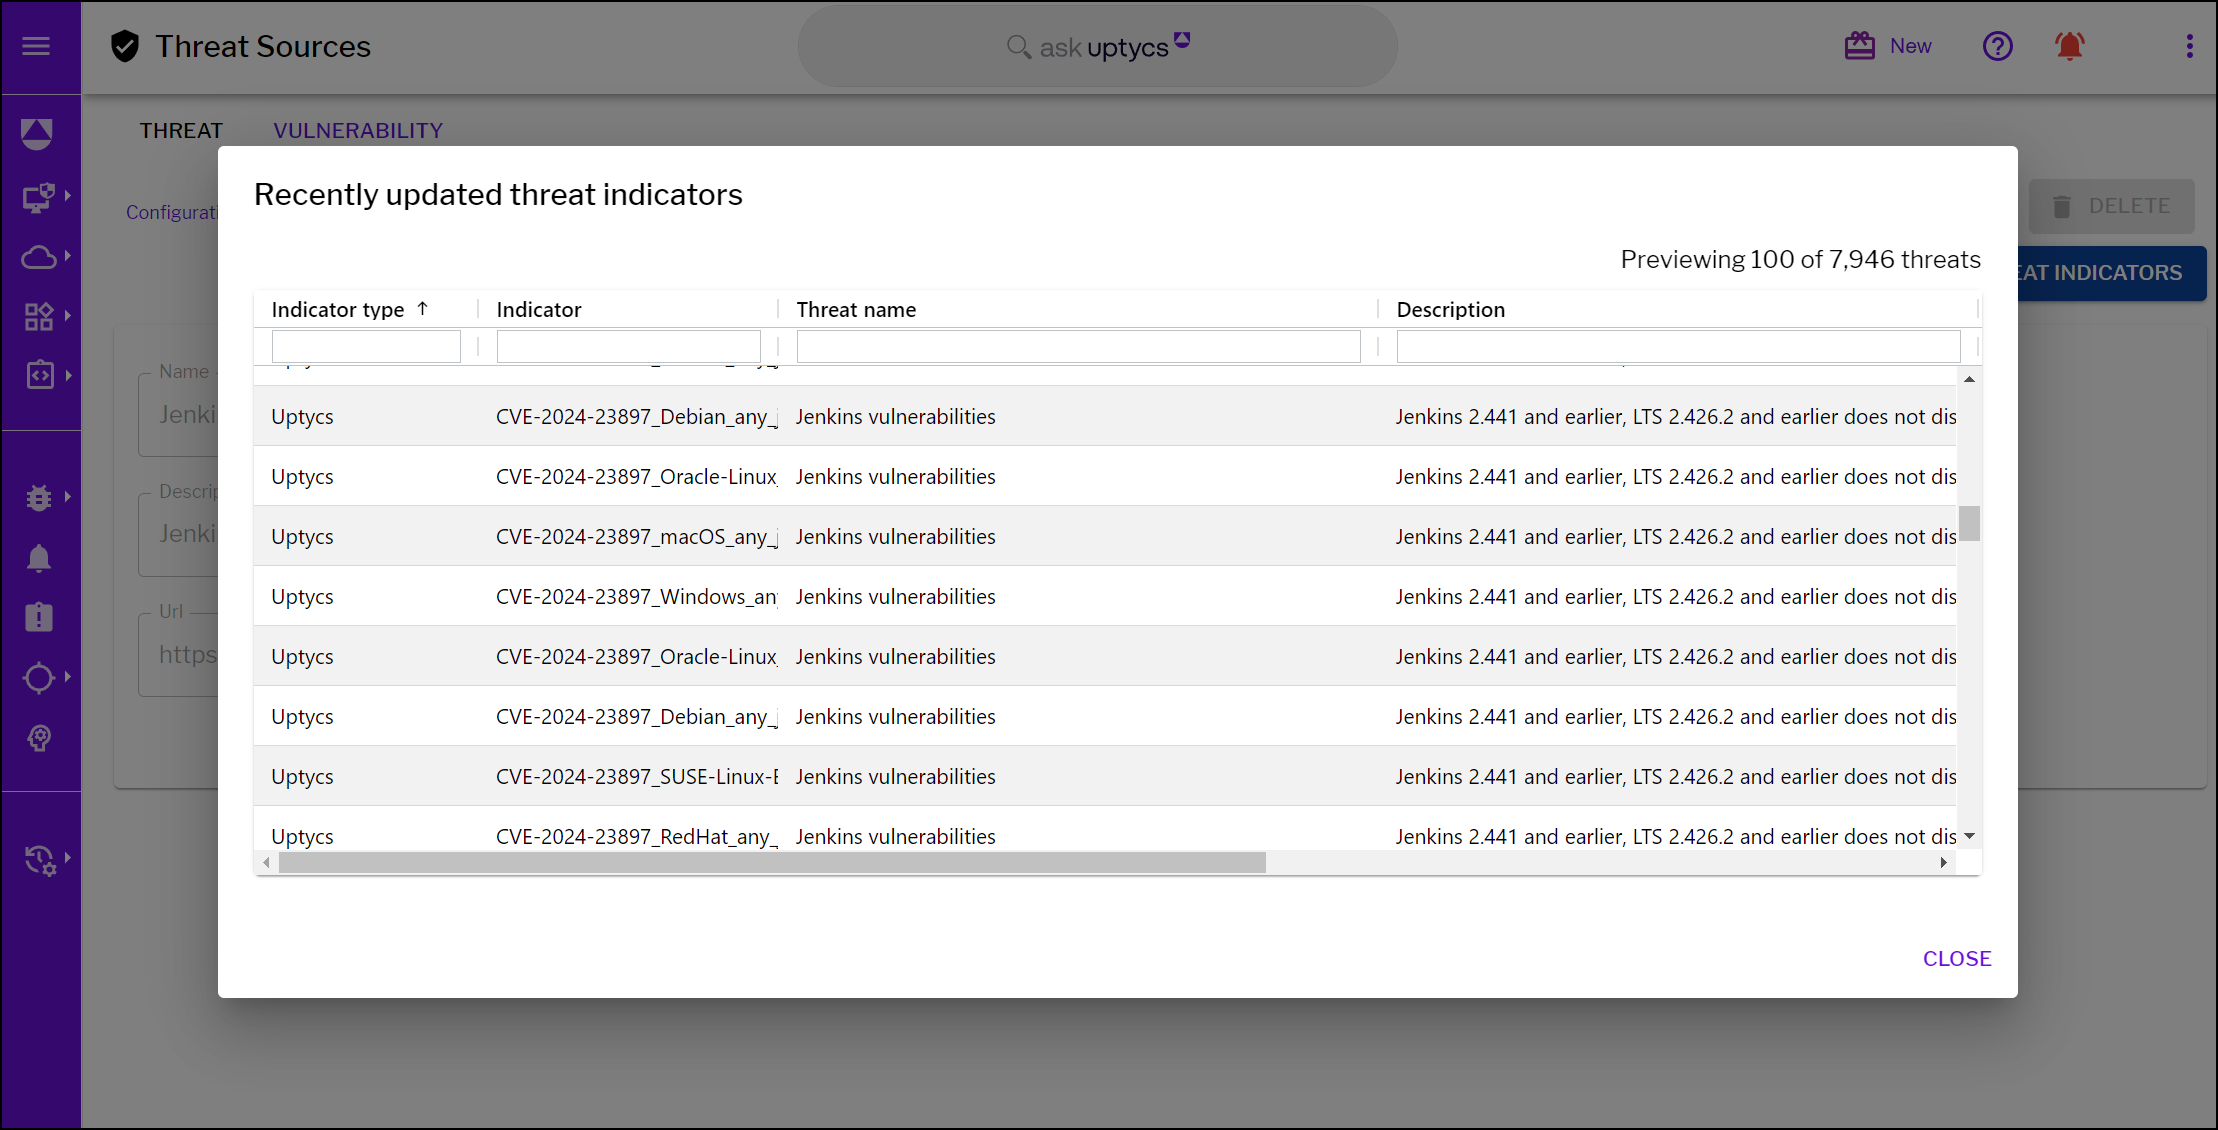The image size is (2218, 1130).
Task: Switch to the VULNERABILITY tab
Action: [358, 130]
